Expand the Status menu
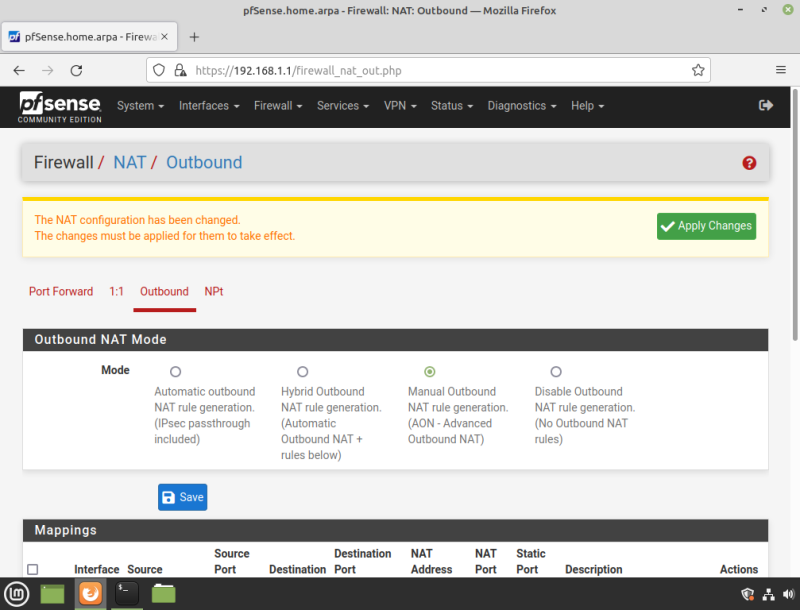800x610 pixels. tap(452, 106)
